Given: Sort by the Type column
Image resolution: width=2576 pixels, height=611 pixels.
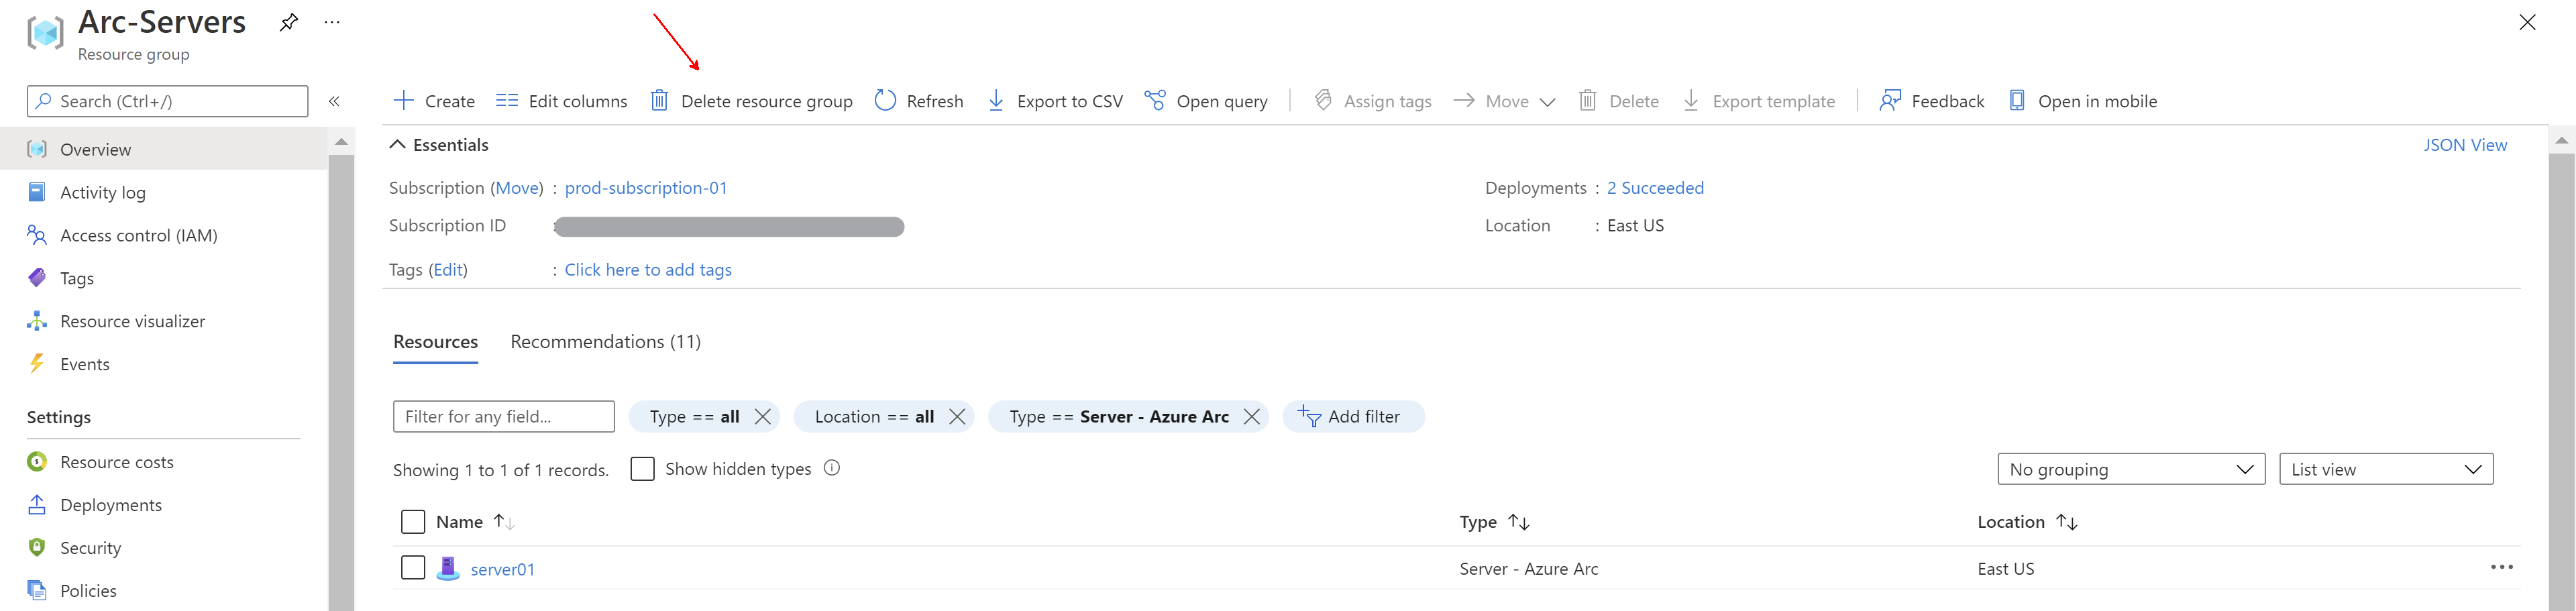Looking at the screenshot, I should [x=1495, y=522].
